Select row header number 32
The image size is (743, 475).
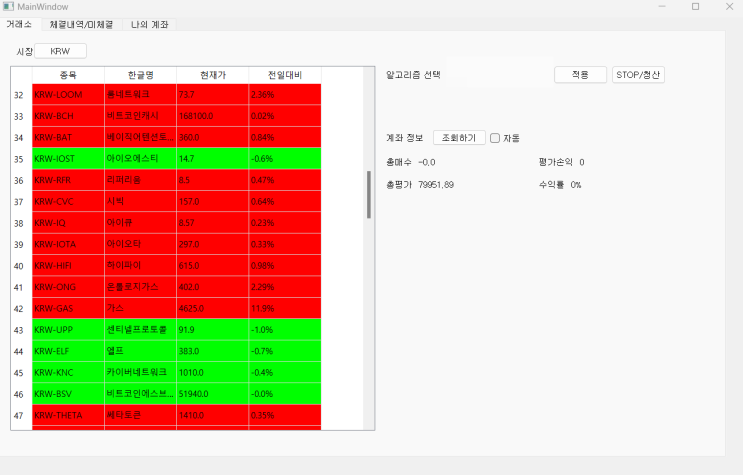point(21,95)
